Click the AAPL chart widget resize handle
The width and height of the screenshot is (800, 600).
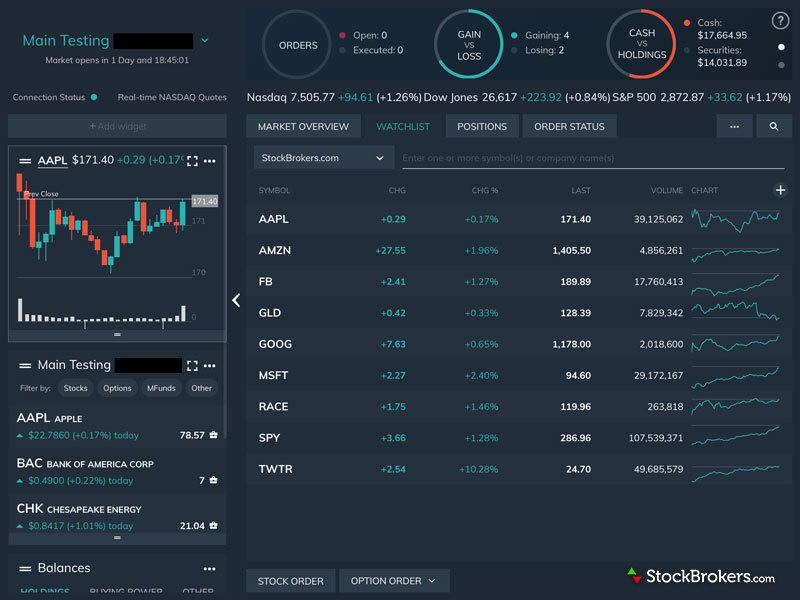[x=117, y=335]
